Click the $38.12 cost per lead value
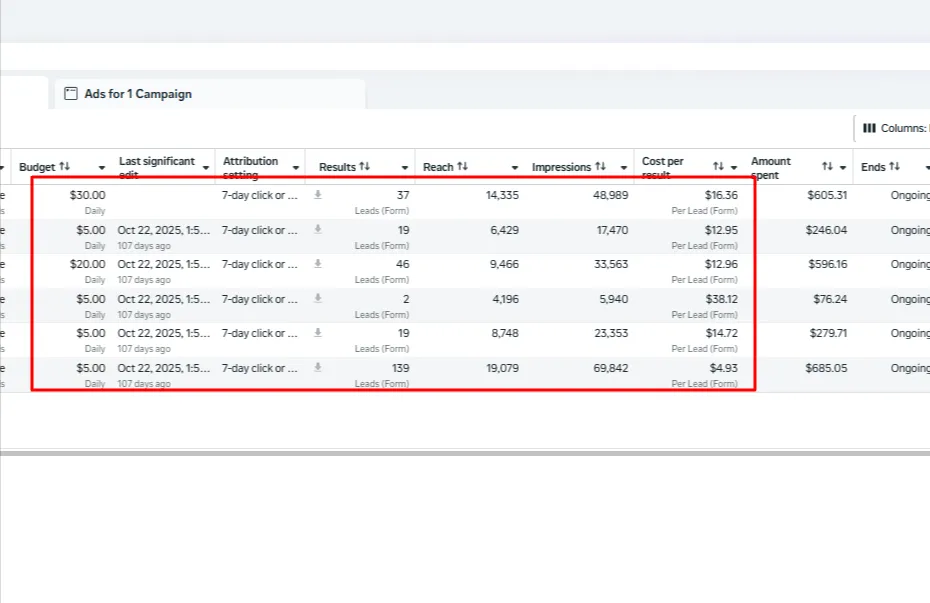 click(721, 299)
